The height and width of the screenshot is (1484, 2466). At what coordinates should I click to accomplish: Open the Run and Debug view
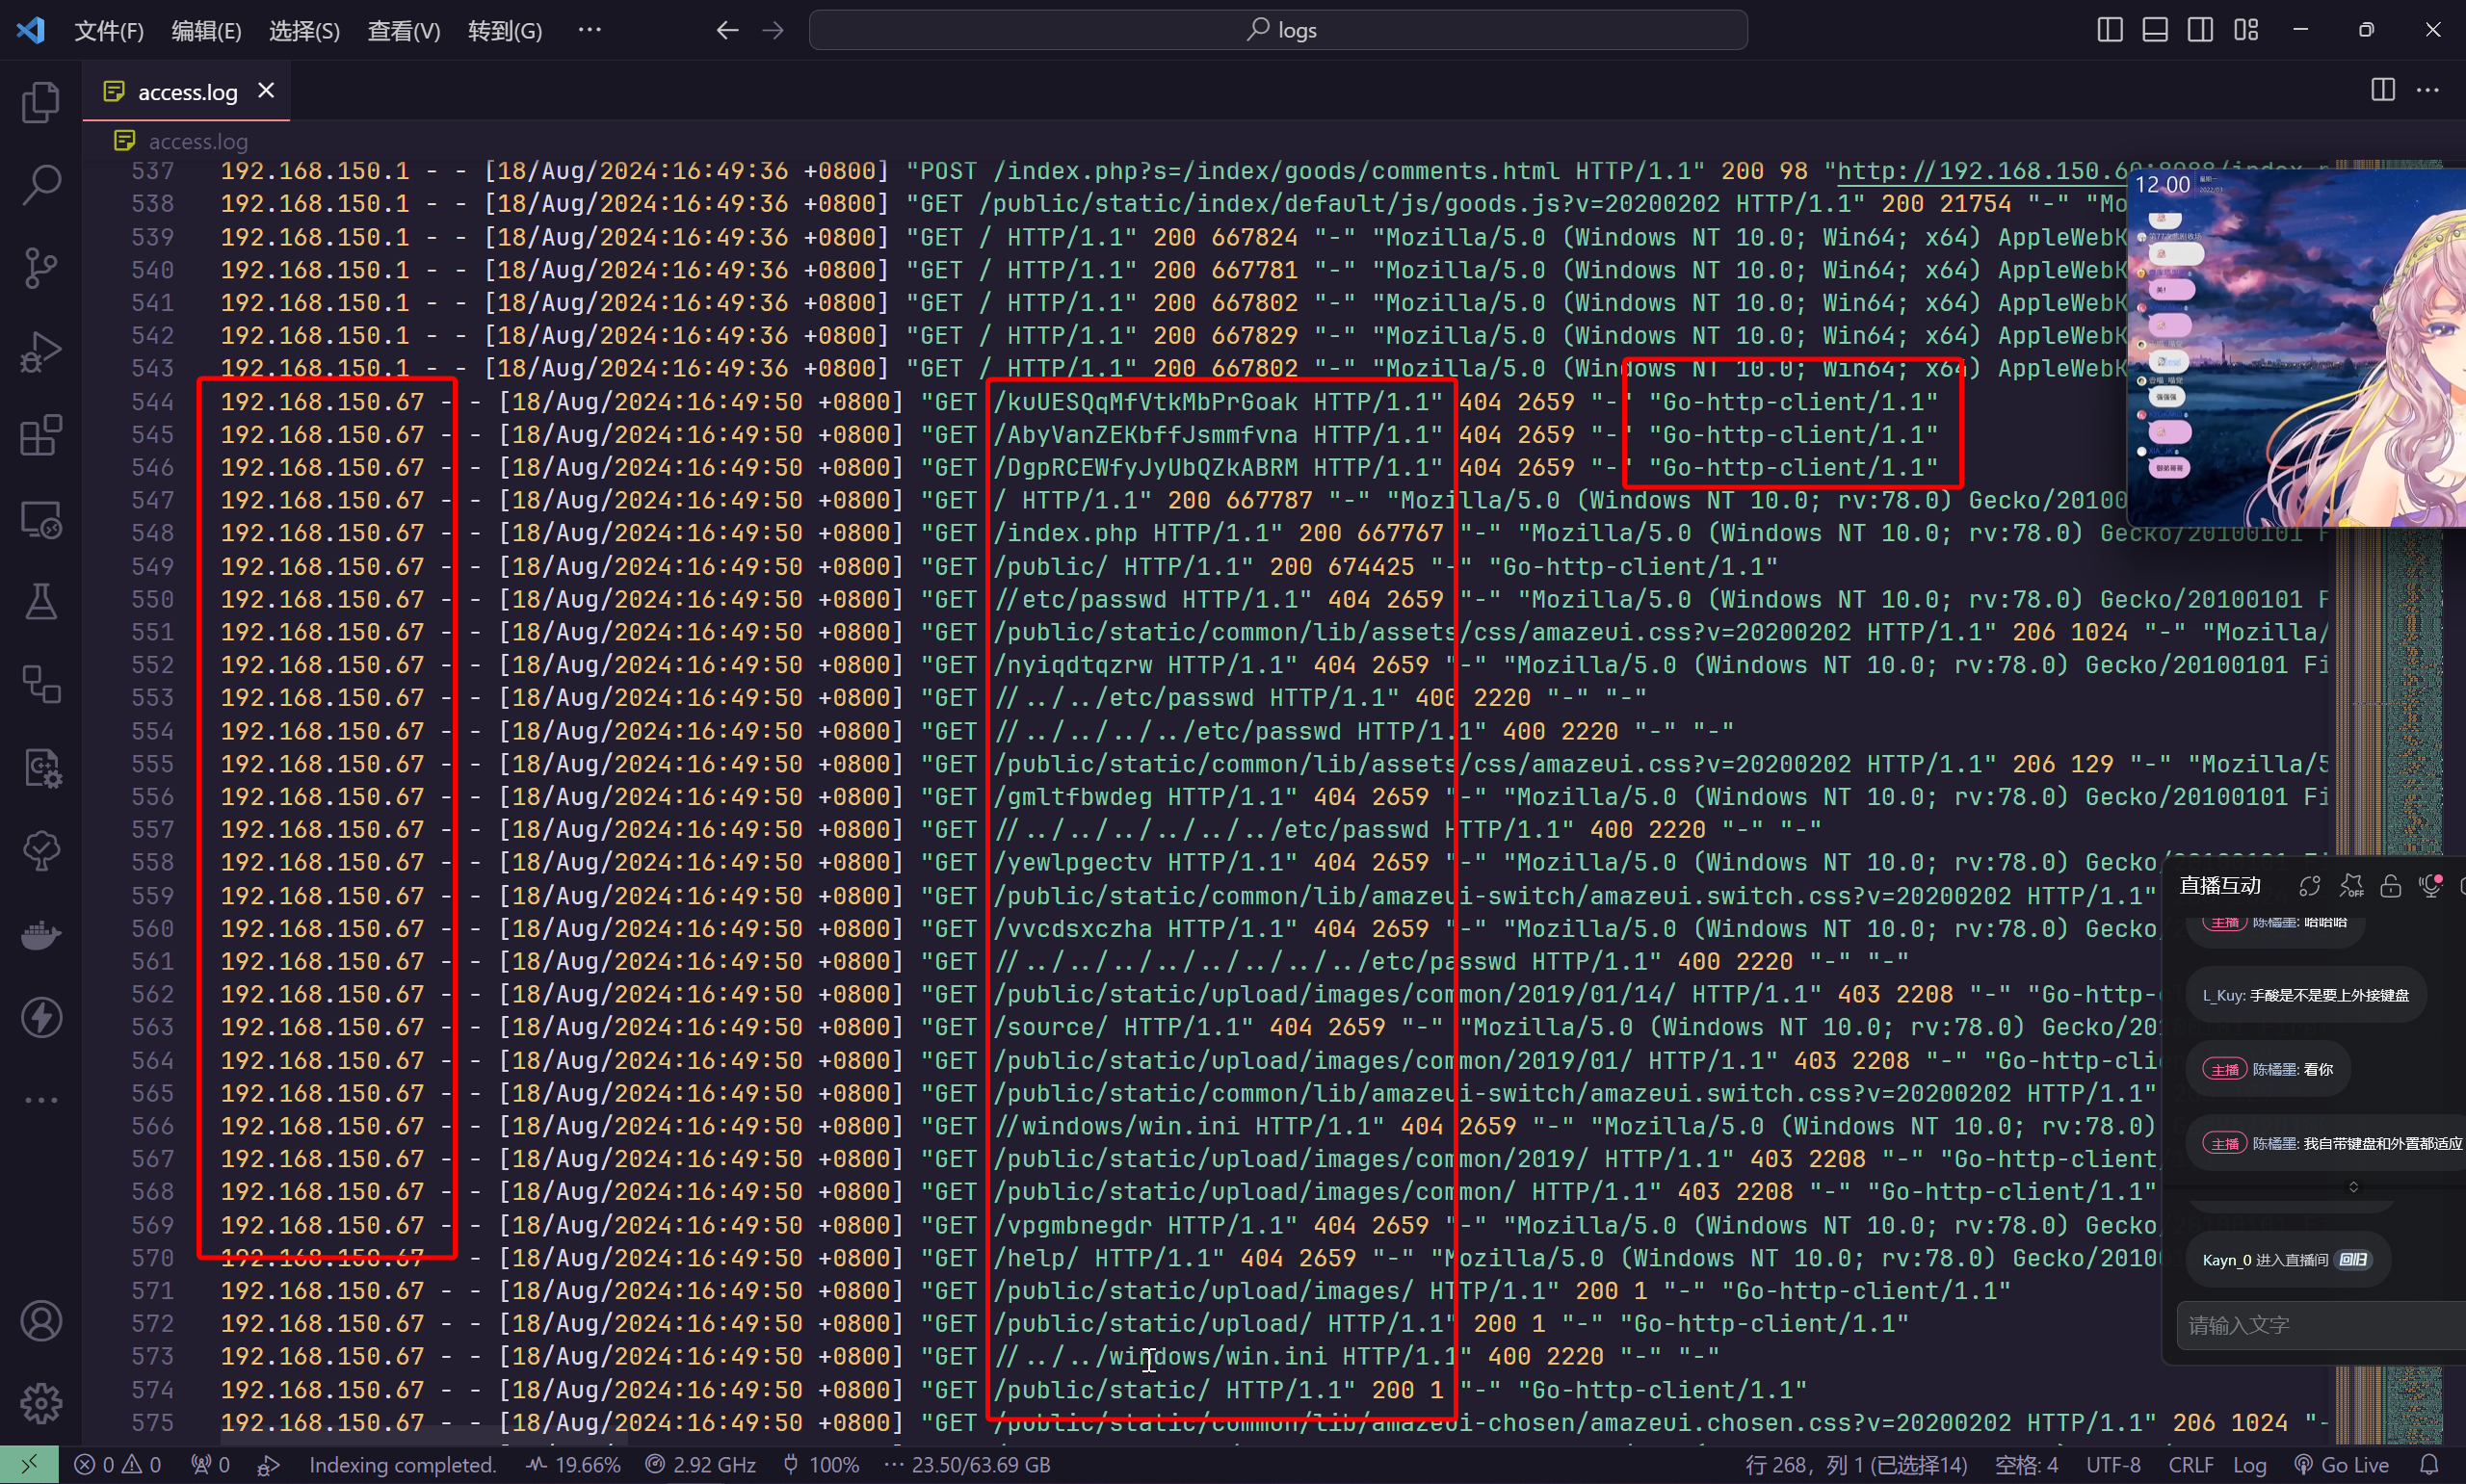41,352
